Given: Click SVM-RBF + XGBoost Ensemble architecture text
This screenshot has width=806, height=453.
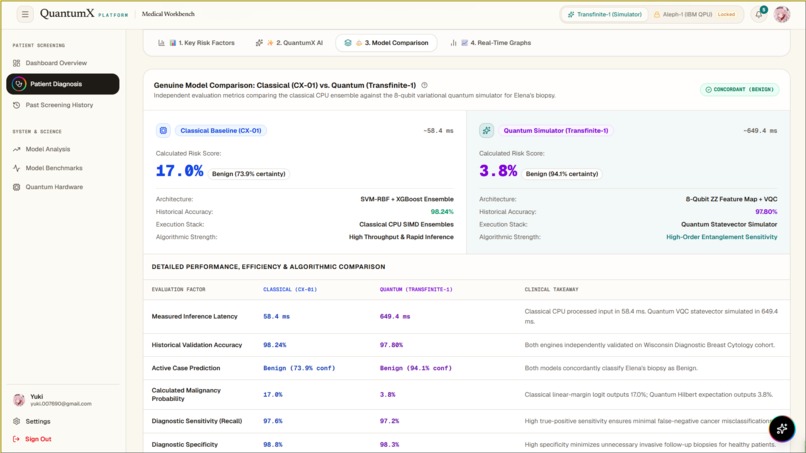Looking at the screenshot, I should (407, 199).
